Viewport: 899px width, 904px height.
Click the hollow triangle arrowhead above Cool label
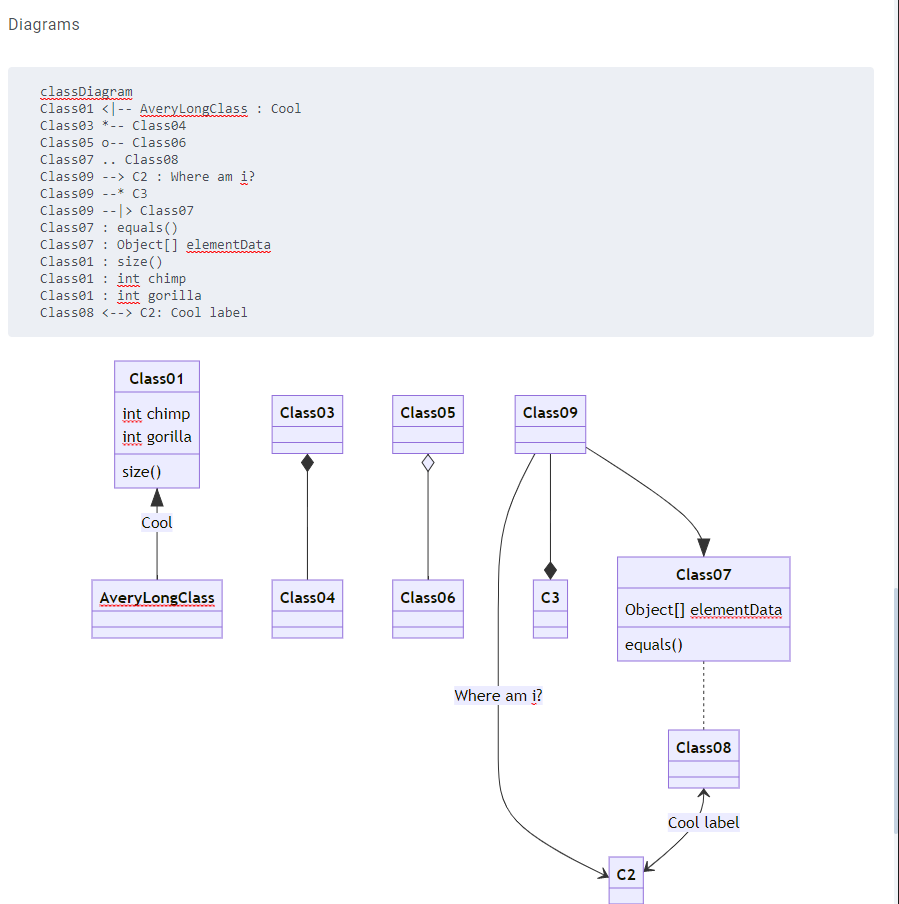click(156, 495)
